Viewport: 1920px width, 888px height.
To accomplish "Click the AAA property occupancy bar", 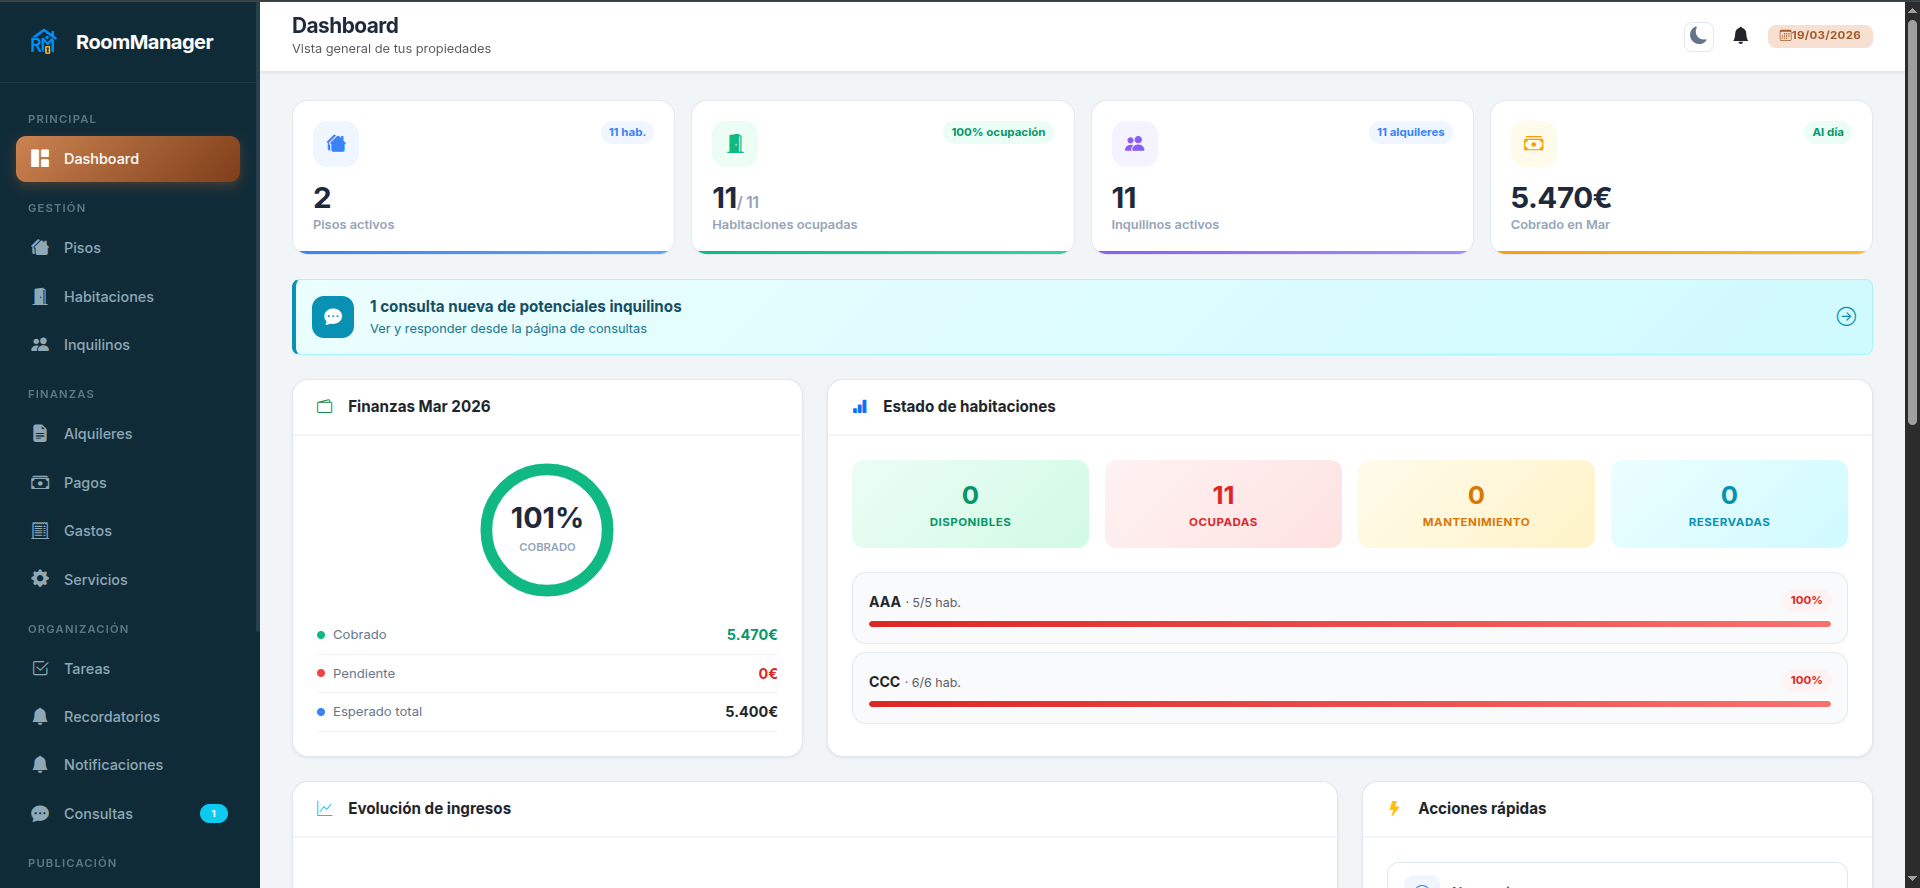I will point(1349,624).
